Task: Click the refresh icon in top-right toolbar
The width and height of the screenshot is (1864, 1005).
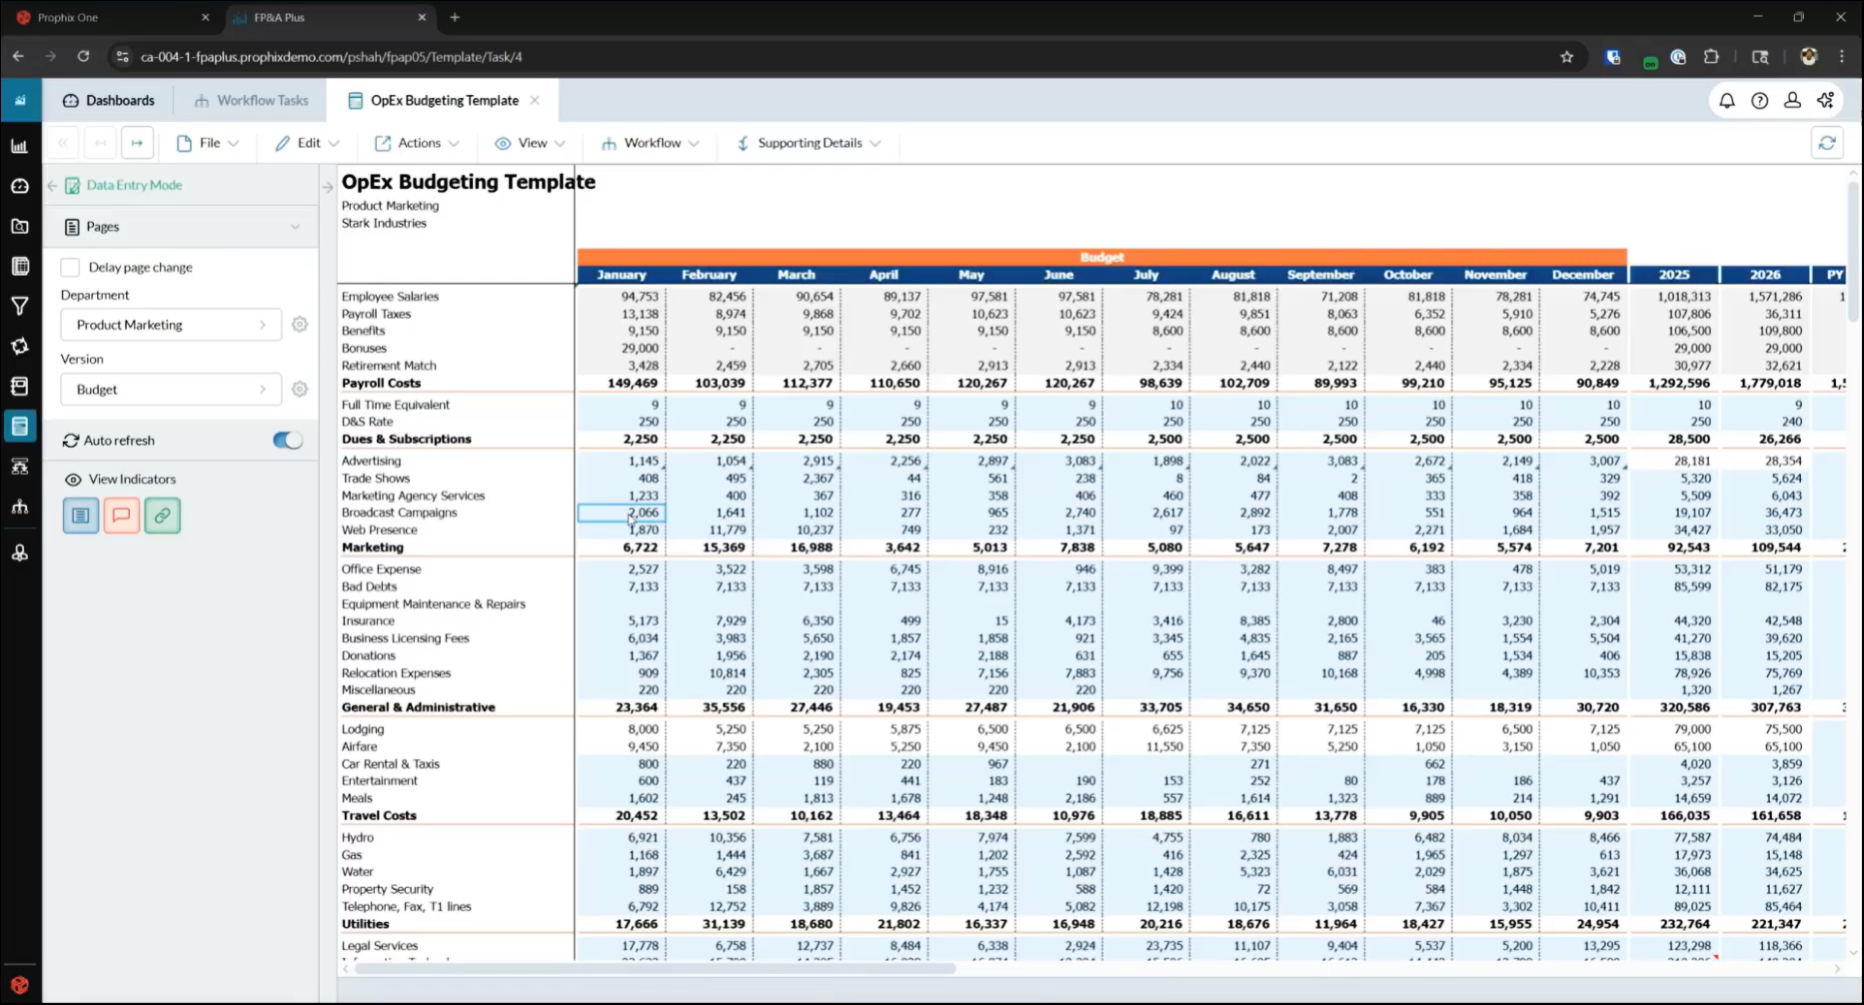Action: 1827,143
